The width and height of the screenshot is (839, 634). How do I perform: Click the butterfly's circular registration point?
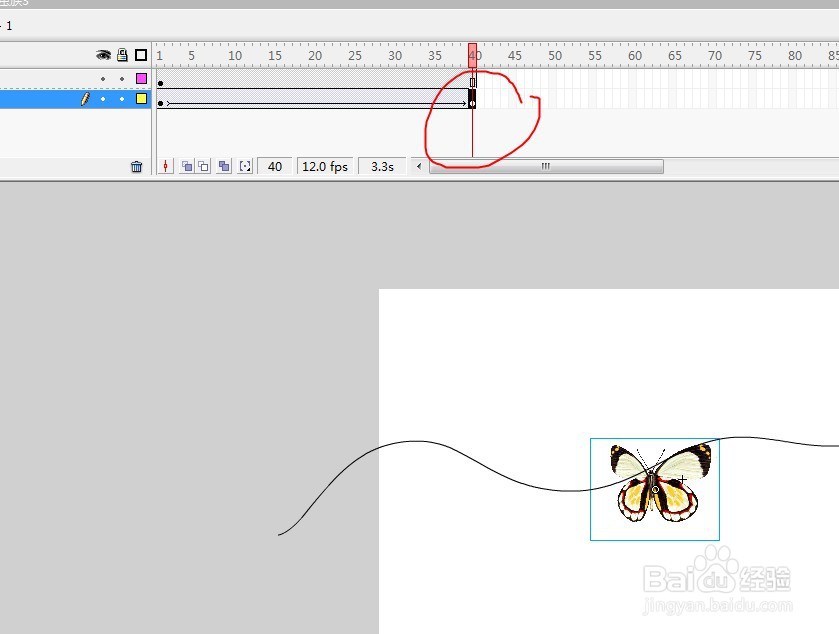(x=655, y=489)
